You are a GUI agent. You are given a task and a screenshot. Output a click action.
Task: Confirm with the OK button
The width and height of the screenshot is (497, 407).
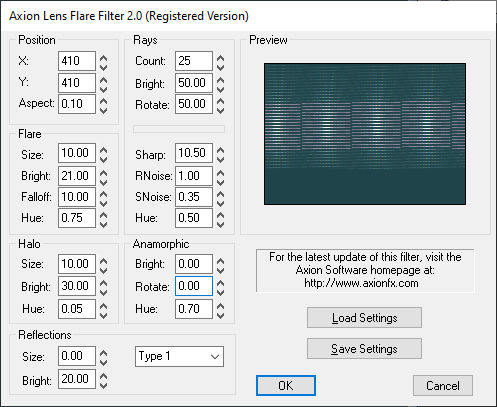(286, 386)
